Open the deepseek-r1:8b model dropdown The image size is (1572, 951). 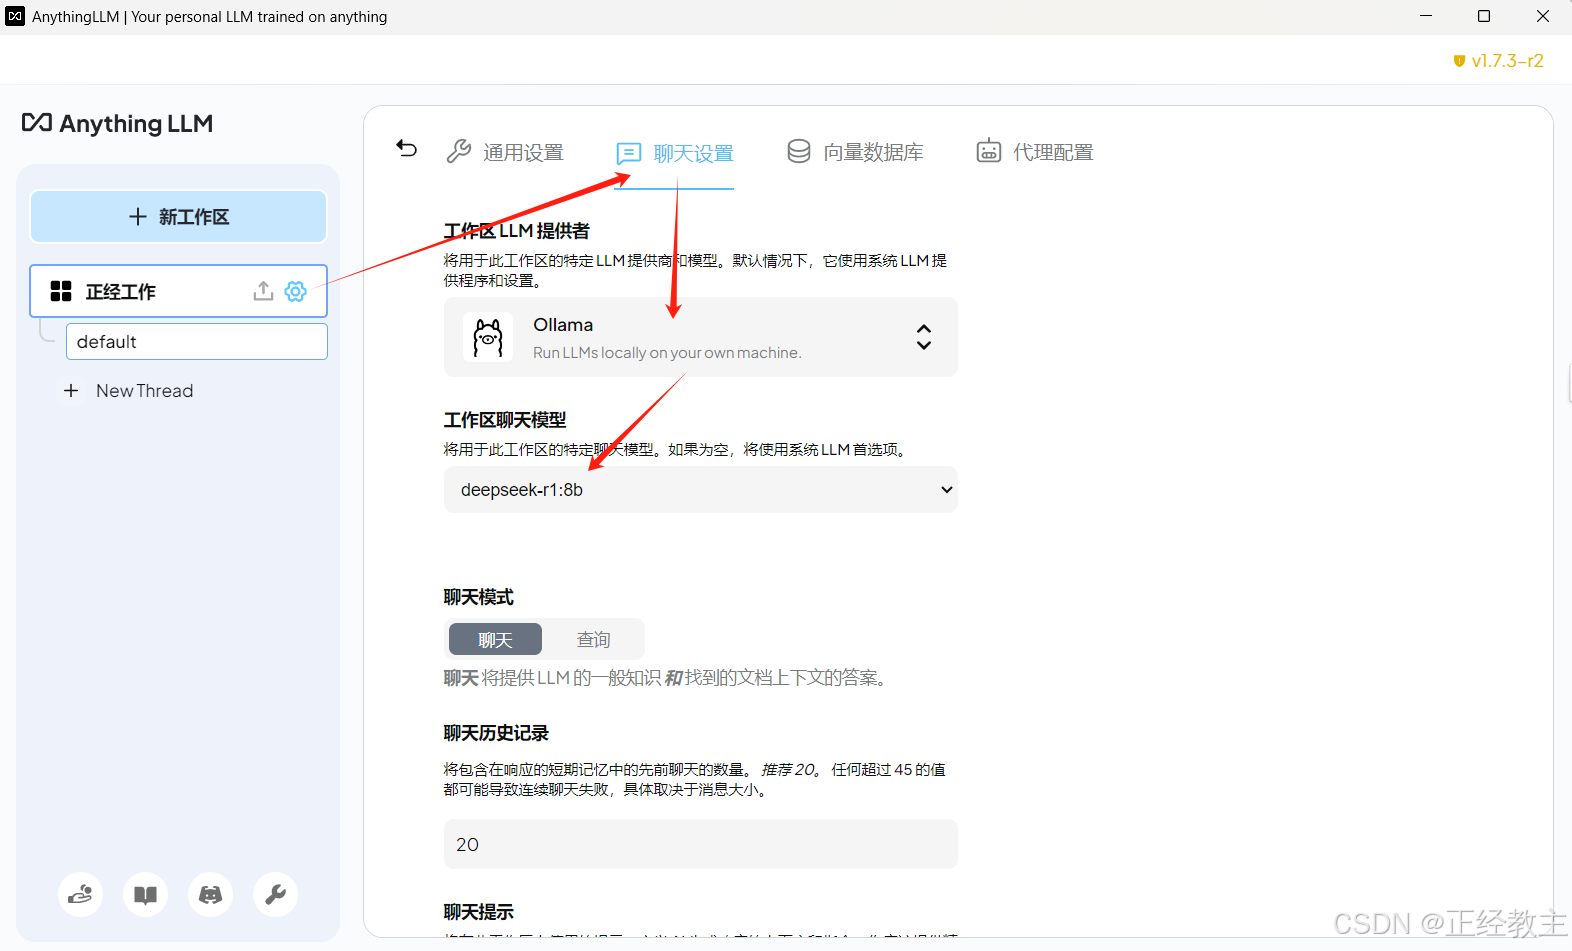coord(701,490)
